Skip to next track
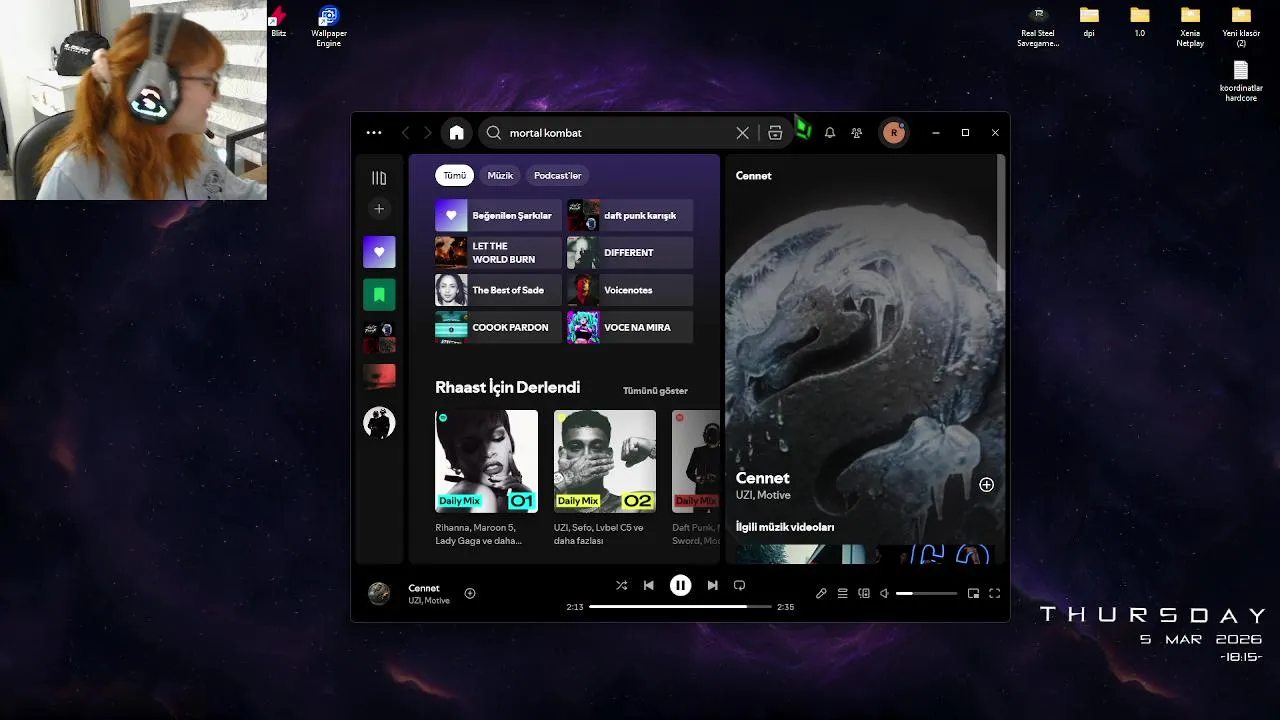The width and height of the screenshot is (1280, 720). 712,585
